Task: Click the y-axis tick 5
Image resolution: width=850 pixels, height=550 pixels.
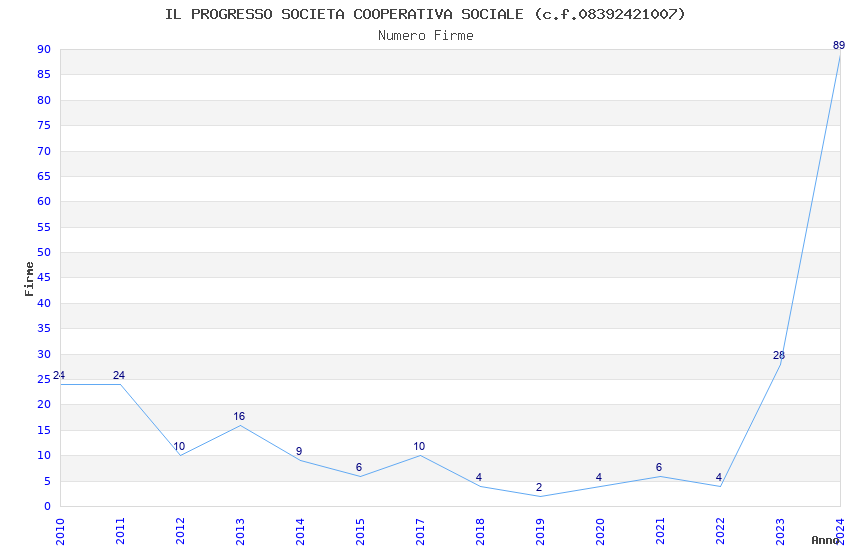Action: click(x=48, y=481)
